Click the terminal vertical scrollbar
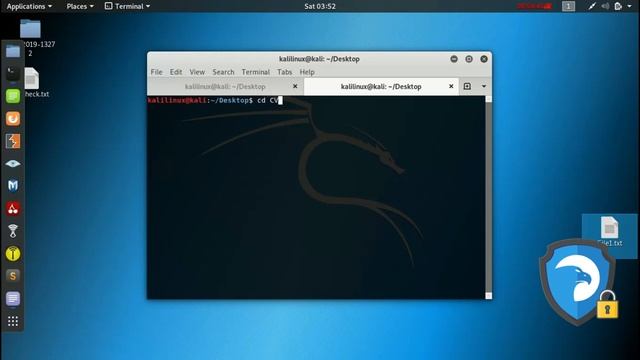Screen dimensions: 640x360 point(489,198)
